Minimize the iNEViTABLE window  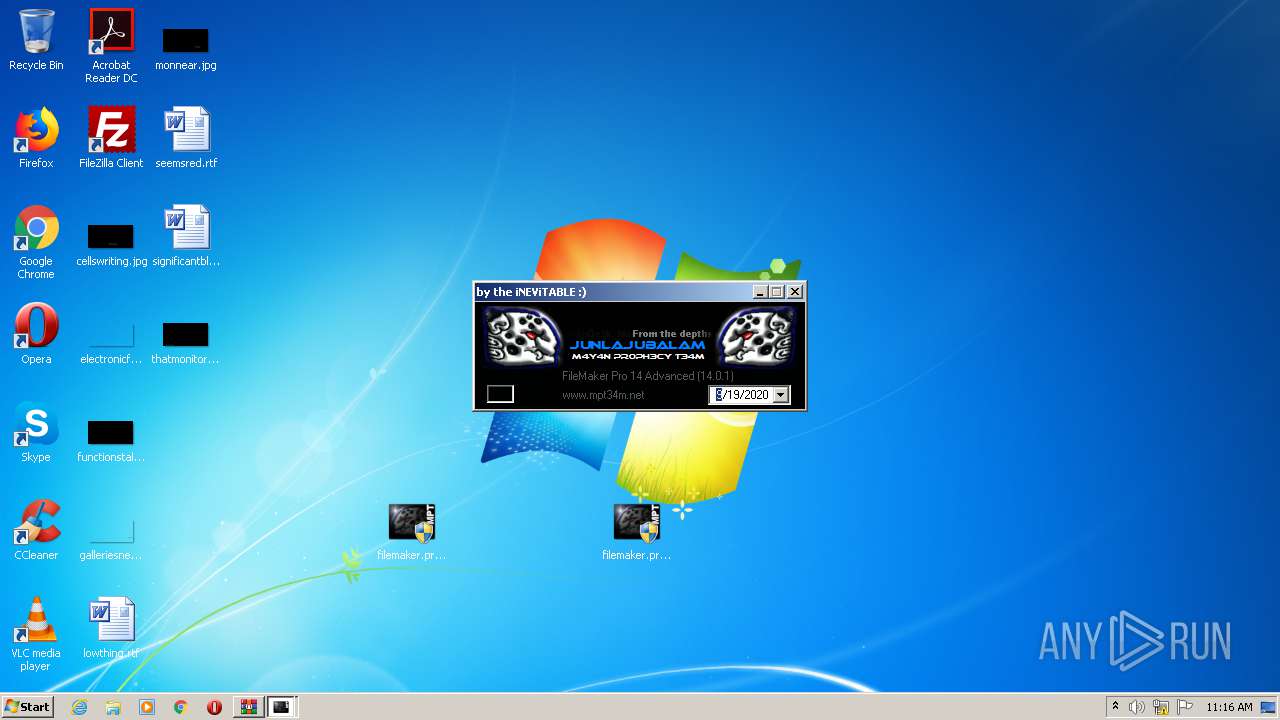tap(760, 292)
